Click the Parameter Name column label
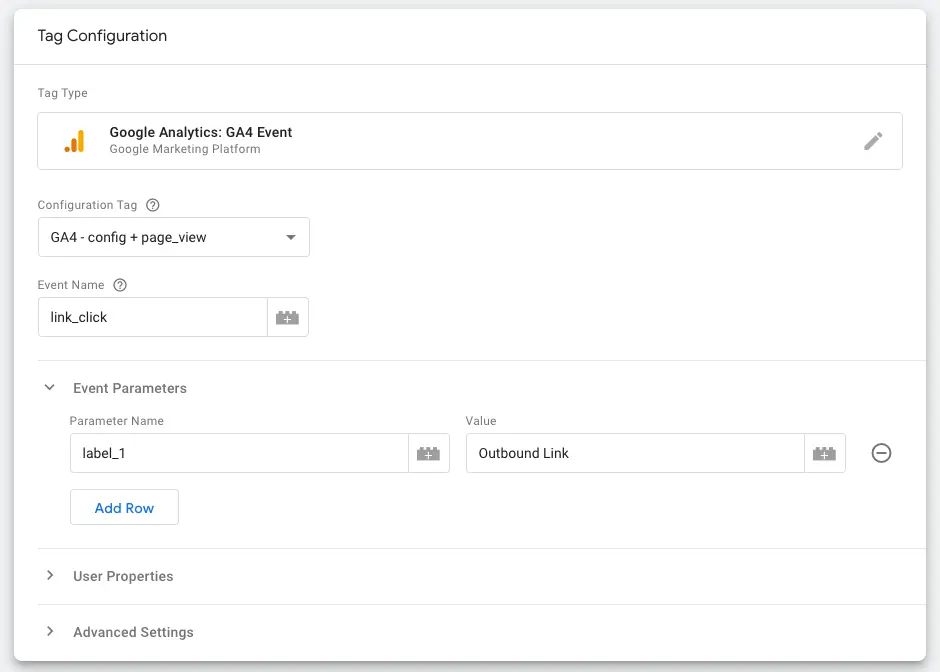 [x=116, y=421]
